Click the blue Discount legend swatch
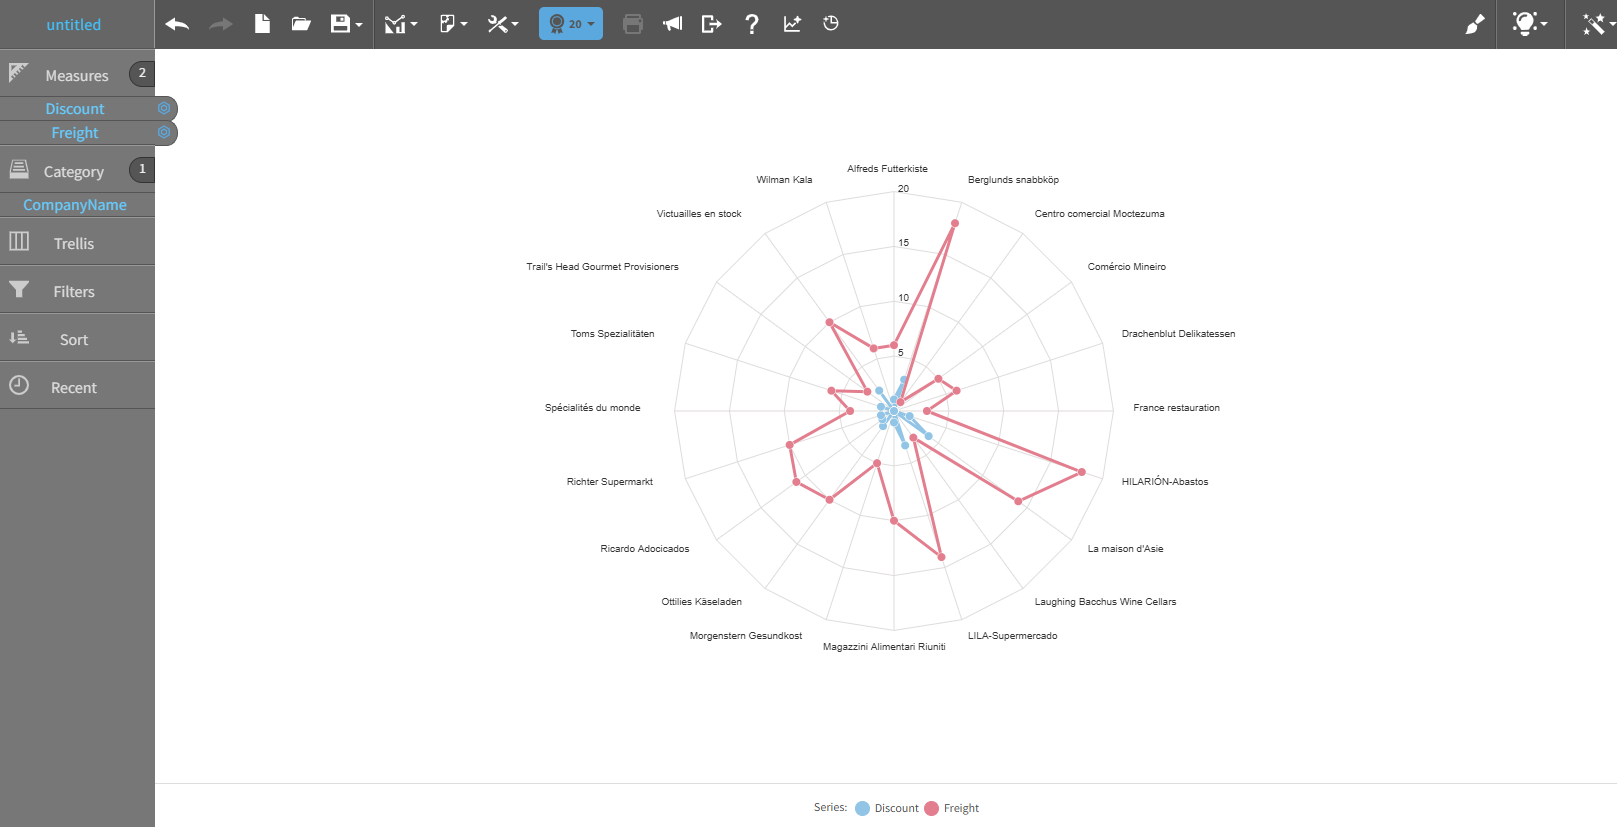1617x827 pixels. 862,808
